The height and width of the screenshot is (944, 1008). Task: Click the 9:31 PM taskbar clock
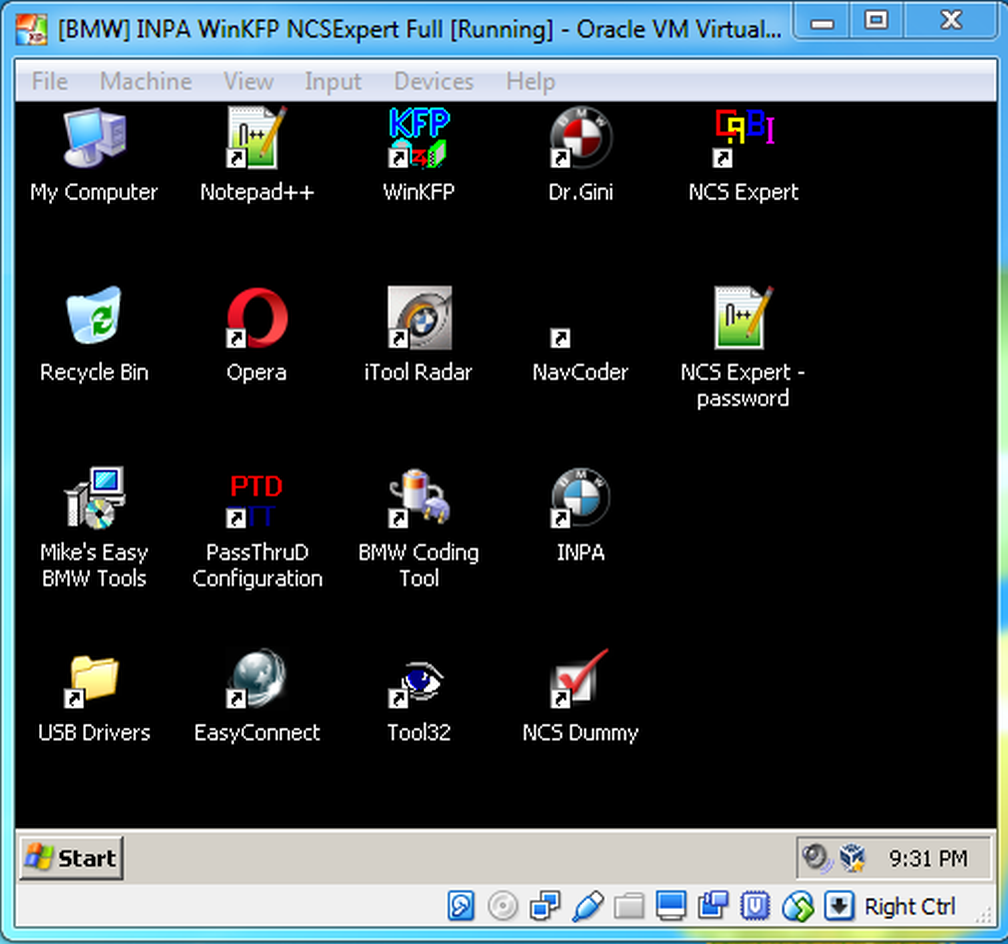tap(928, 858)
